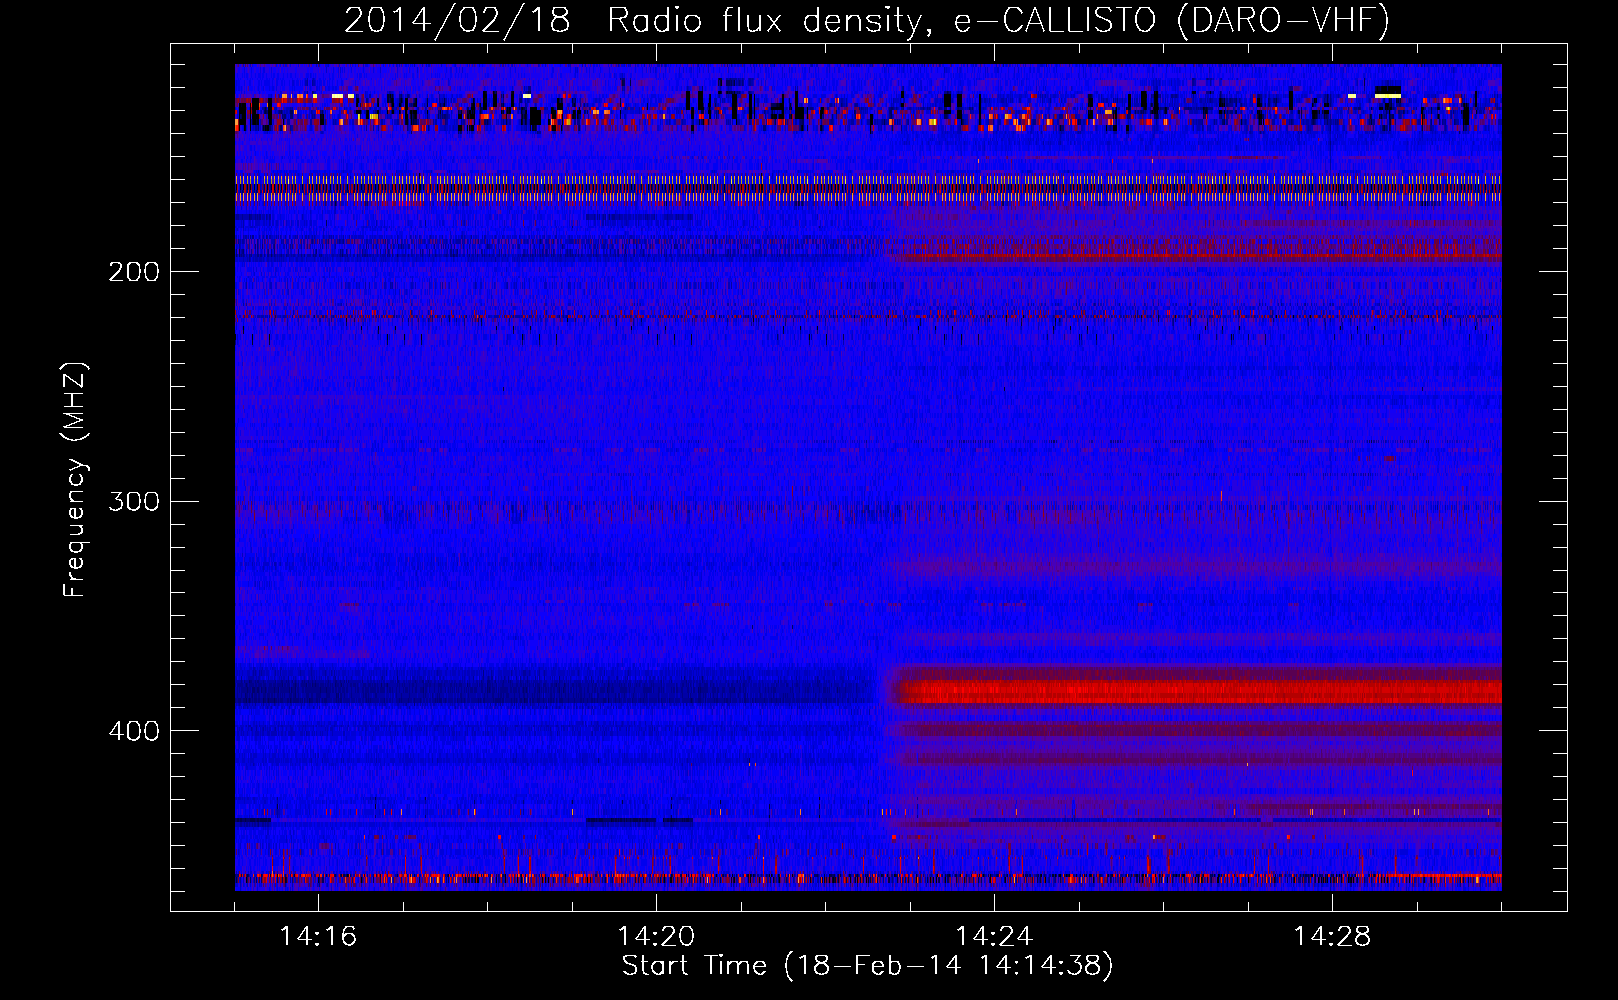Click the 14:24 time tick label

point(994,936)
